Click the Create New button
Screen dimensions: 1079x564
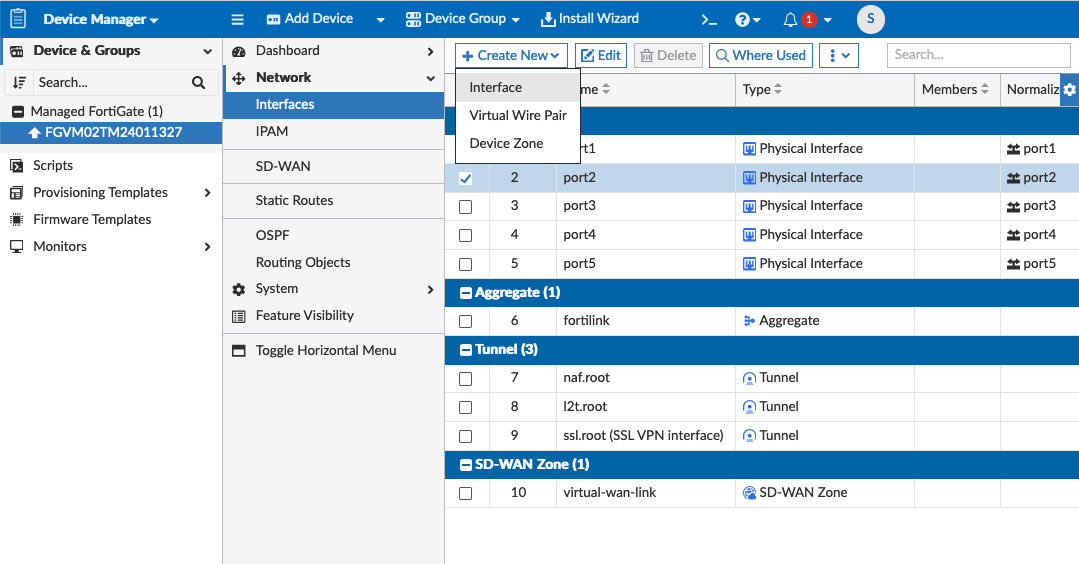(x=511, y=56)
